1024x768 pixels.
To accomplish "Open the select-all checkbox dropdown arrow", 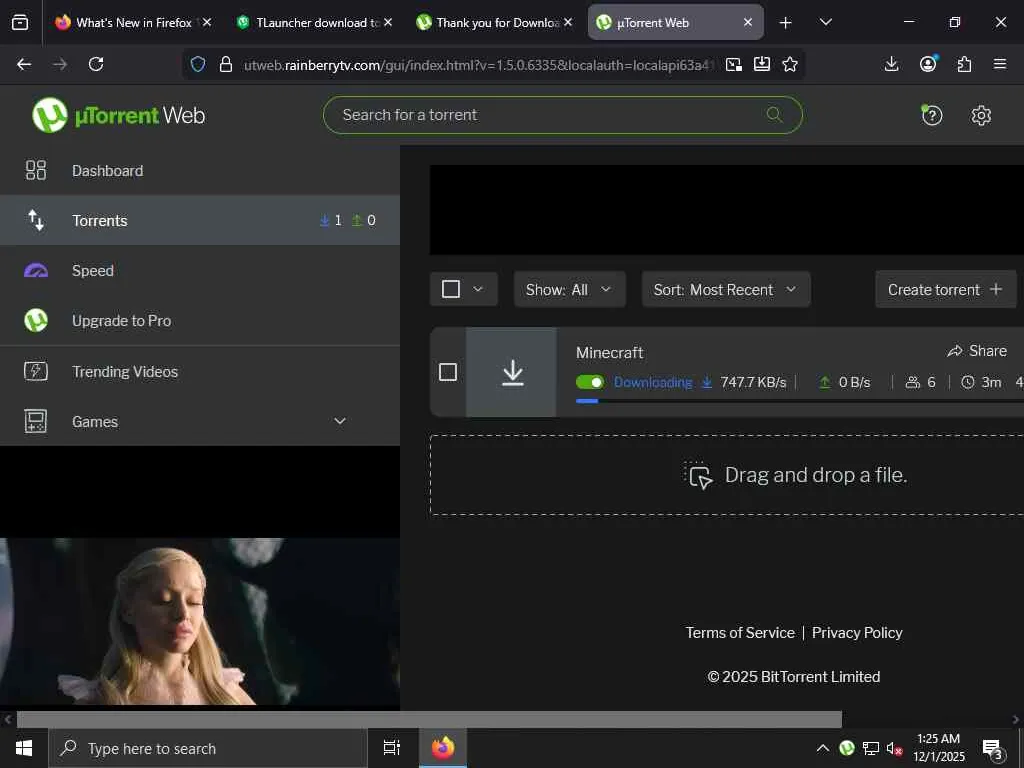I will click(478, 289).
